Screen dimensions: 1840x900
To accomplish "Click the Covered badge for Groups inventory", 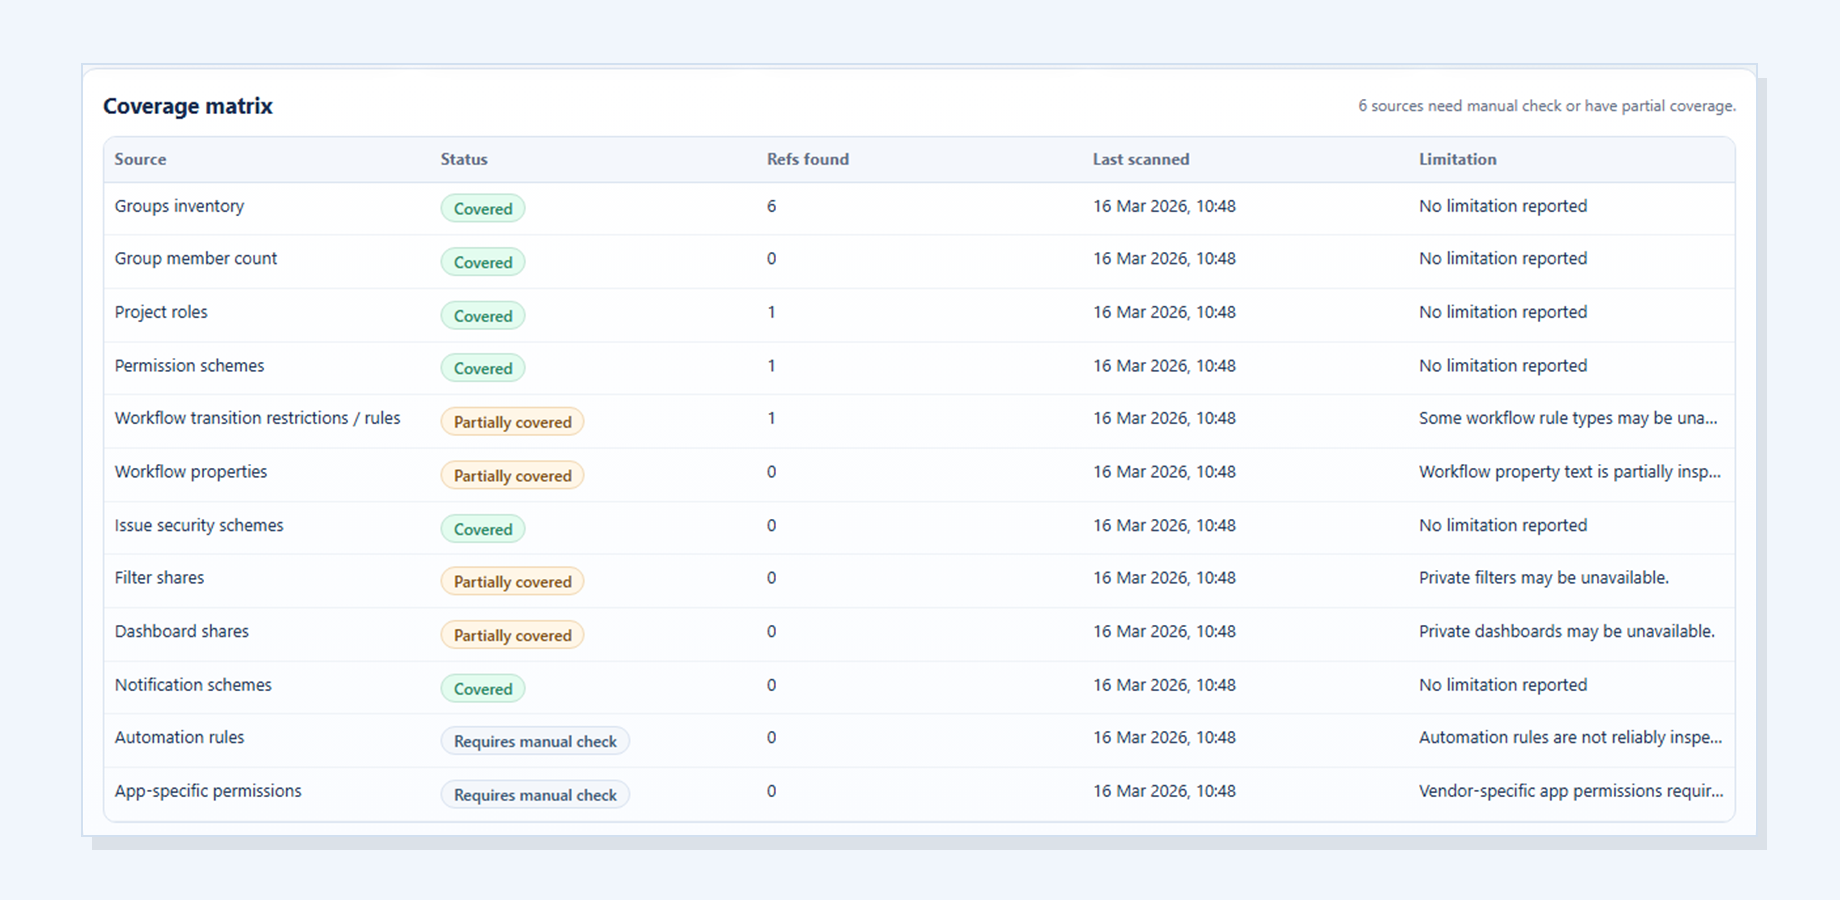I will [483, 208].
